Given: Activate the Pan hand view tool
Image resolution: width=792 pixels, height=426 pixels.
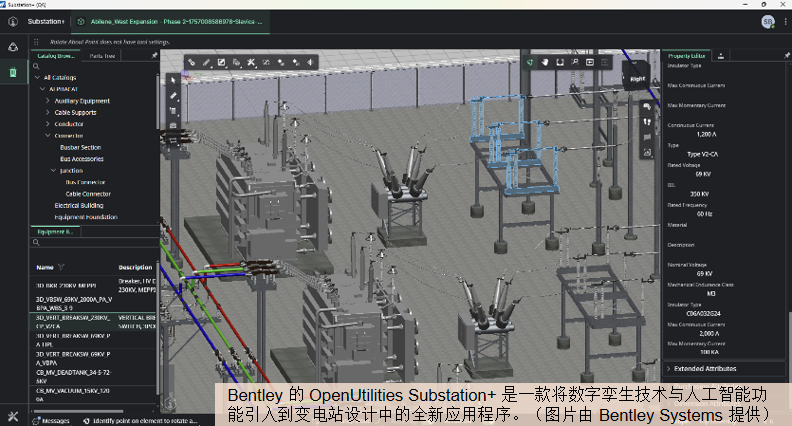Looking at the screenshot, I should pos(545,62).
